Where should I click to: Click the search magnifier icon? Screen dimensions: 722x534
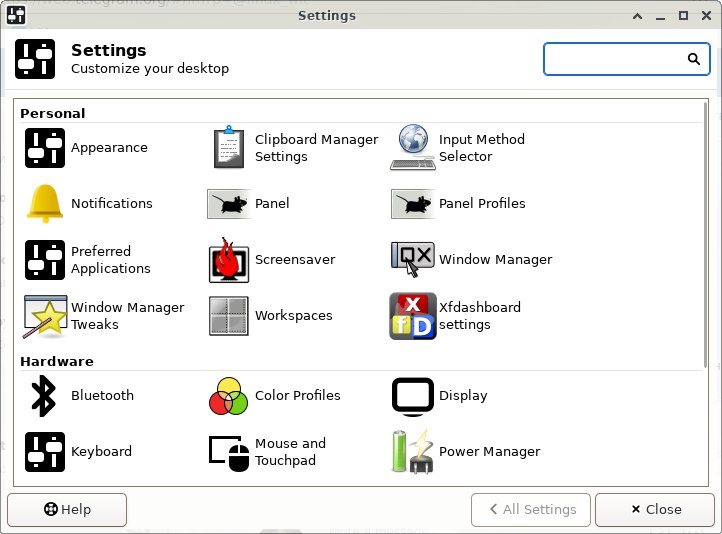[x=694, y=59]
